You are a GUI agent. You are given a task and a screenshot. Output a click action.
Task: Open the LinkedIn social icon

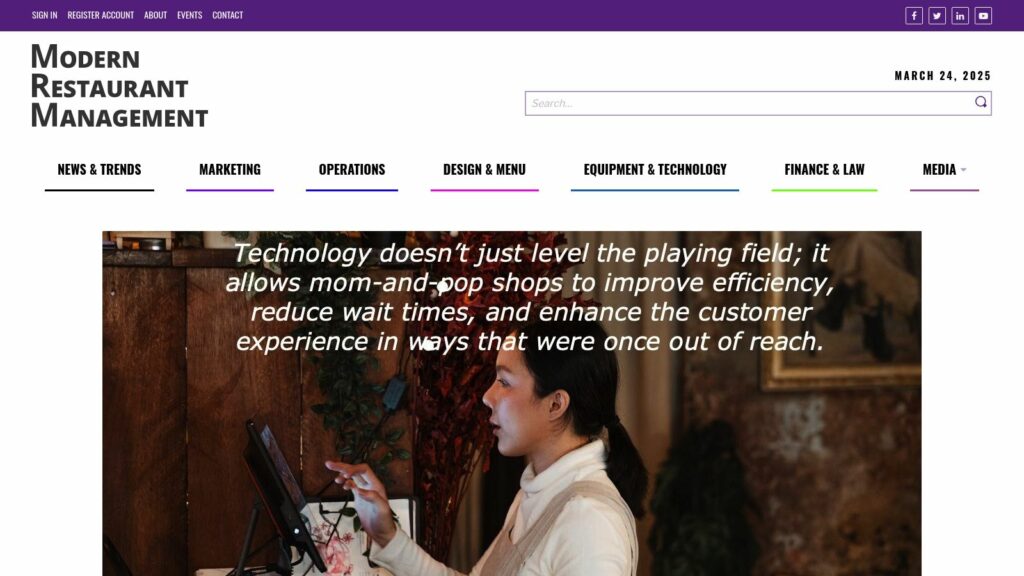tap(960, 16)
